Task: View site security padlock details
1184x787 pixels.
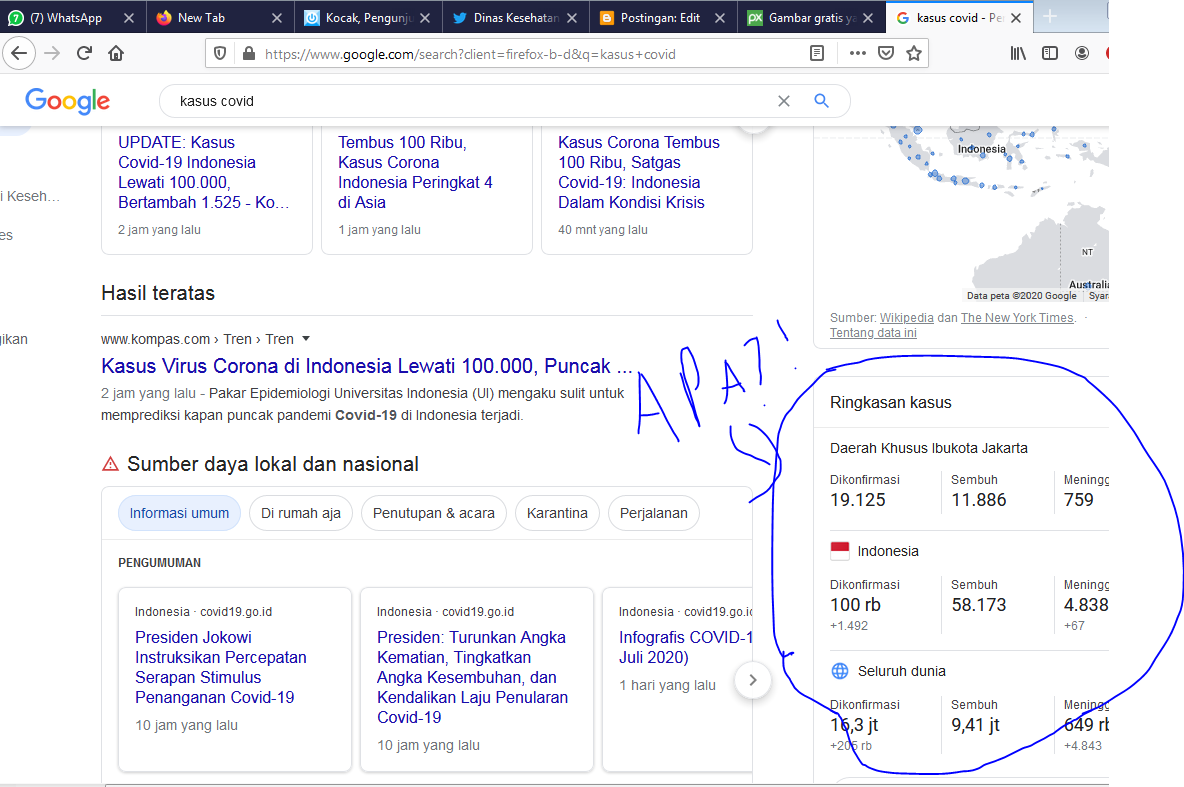Action: click(248, 54)
